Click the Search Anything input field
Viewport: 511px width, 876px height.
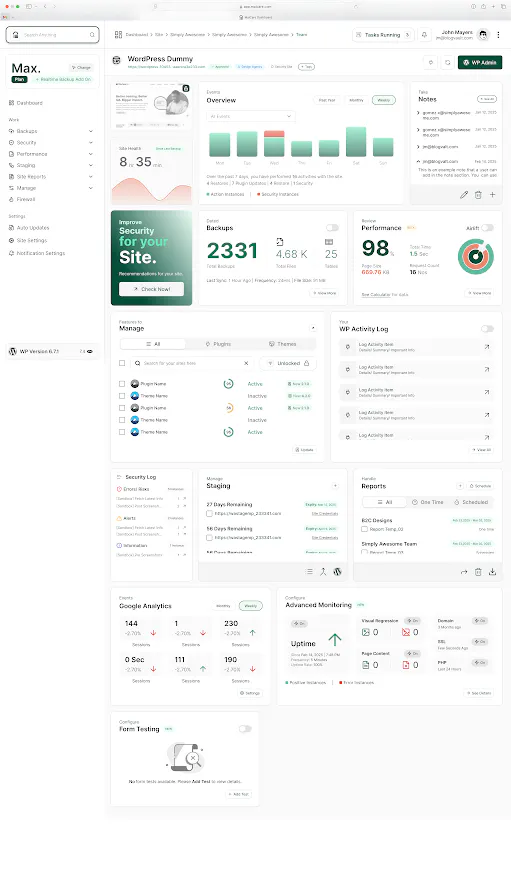point(52,35)
